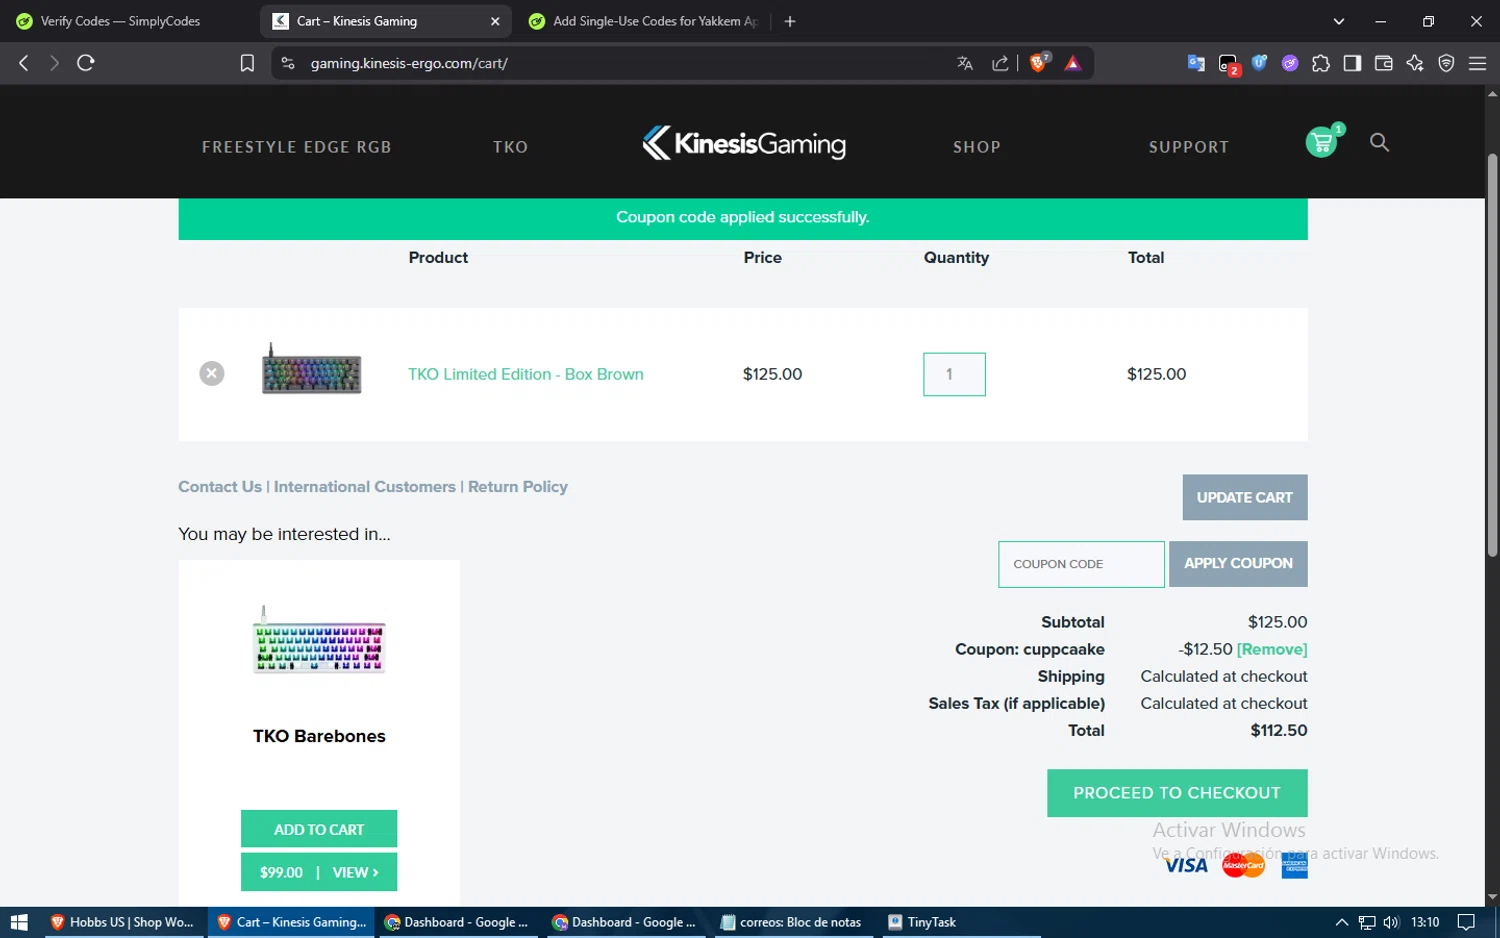Open the TKO navigation item
Image resolution: width=1500 pixels, height=938 pixels.
(511, 147)
